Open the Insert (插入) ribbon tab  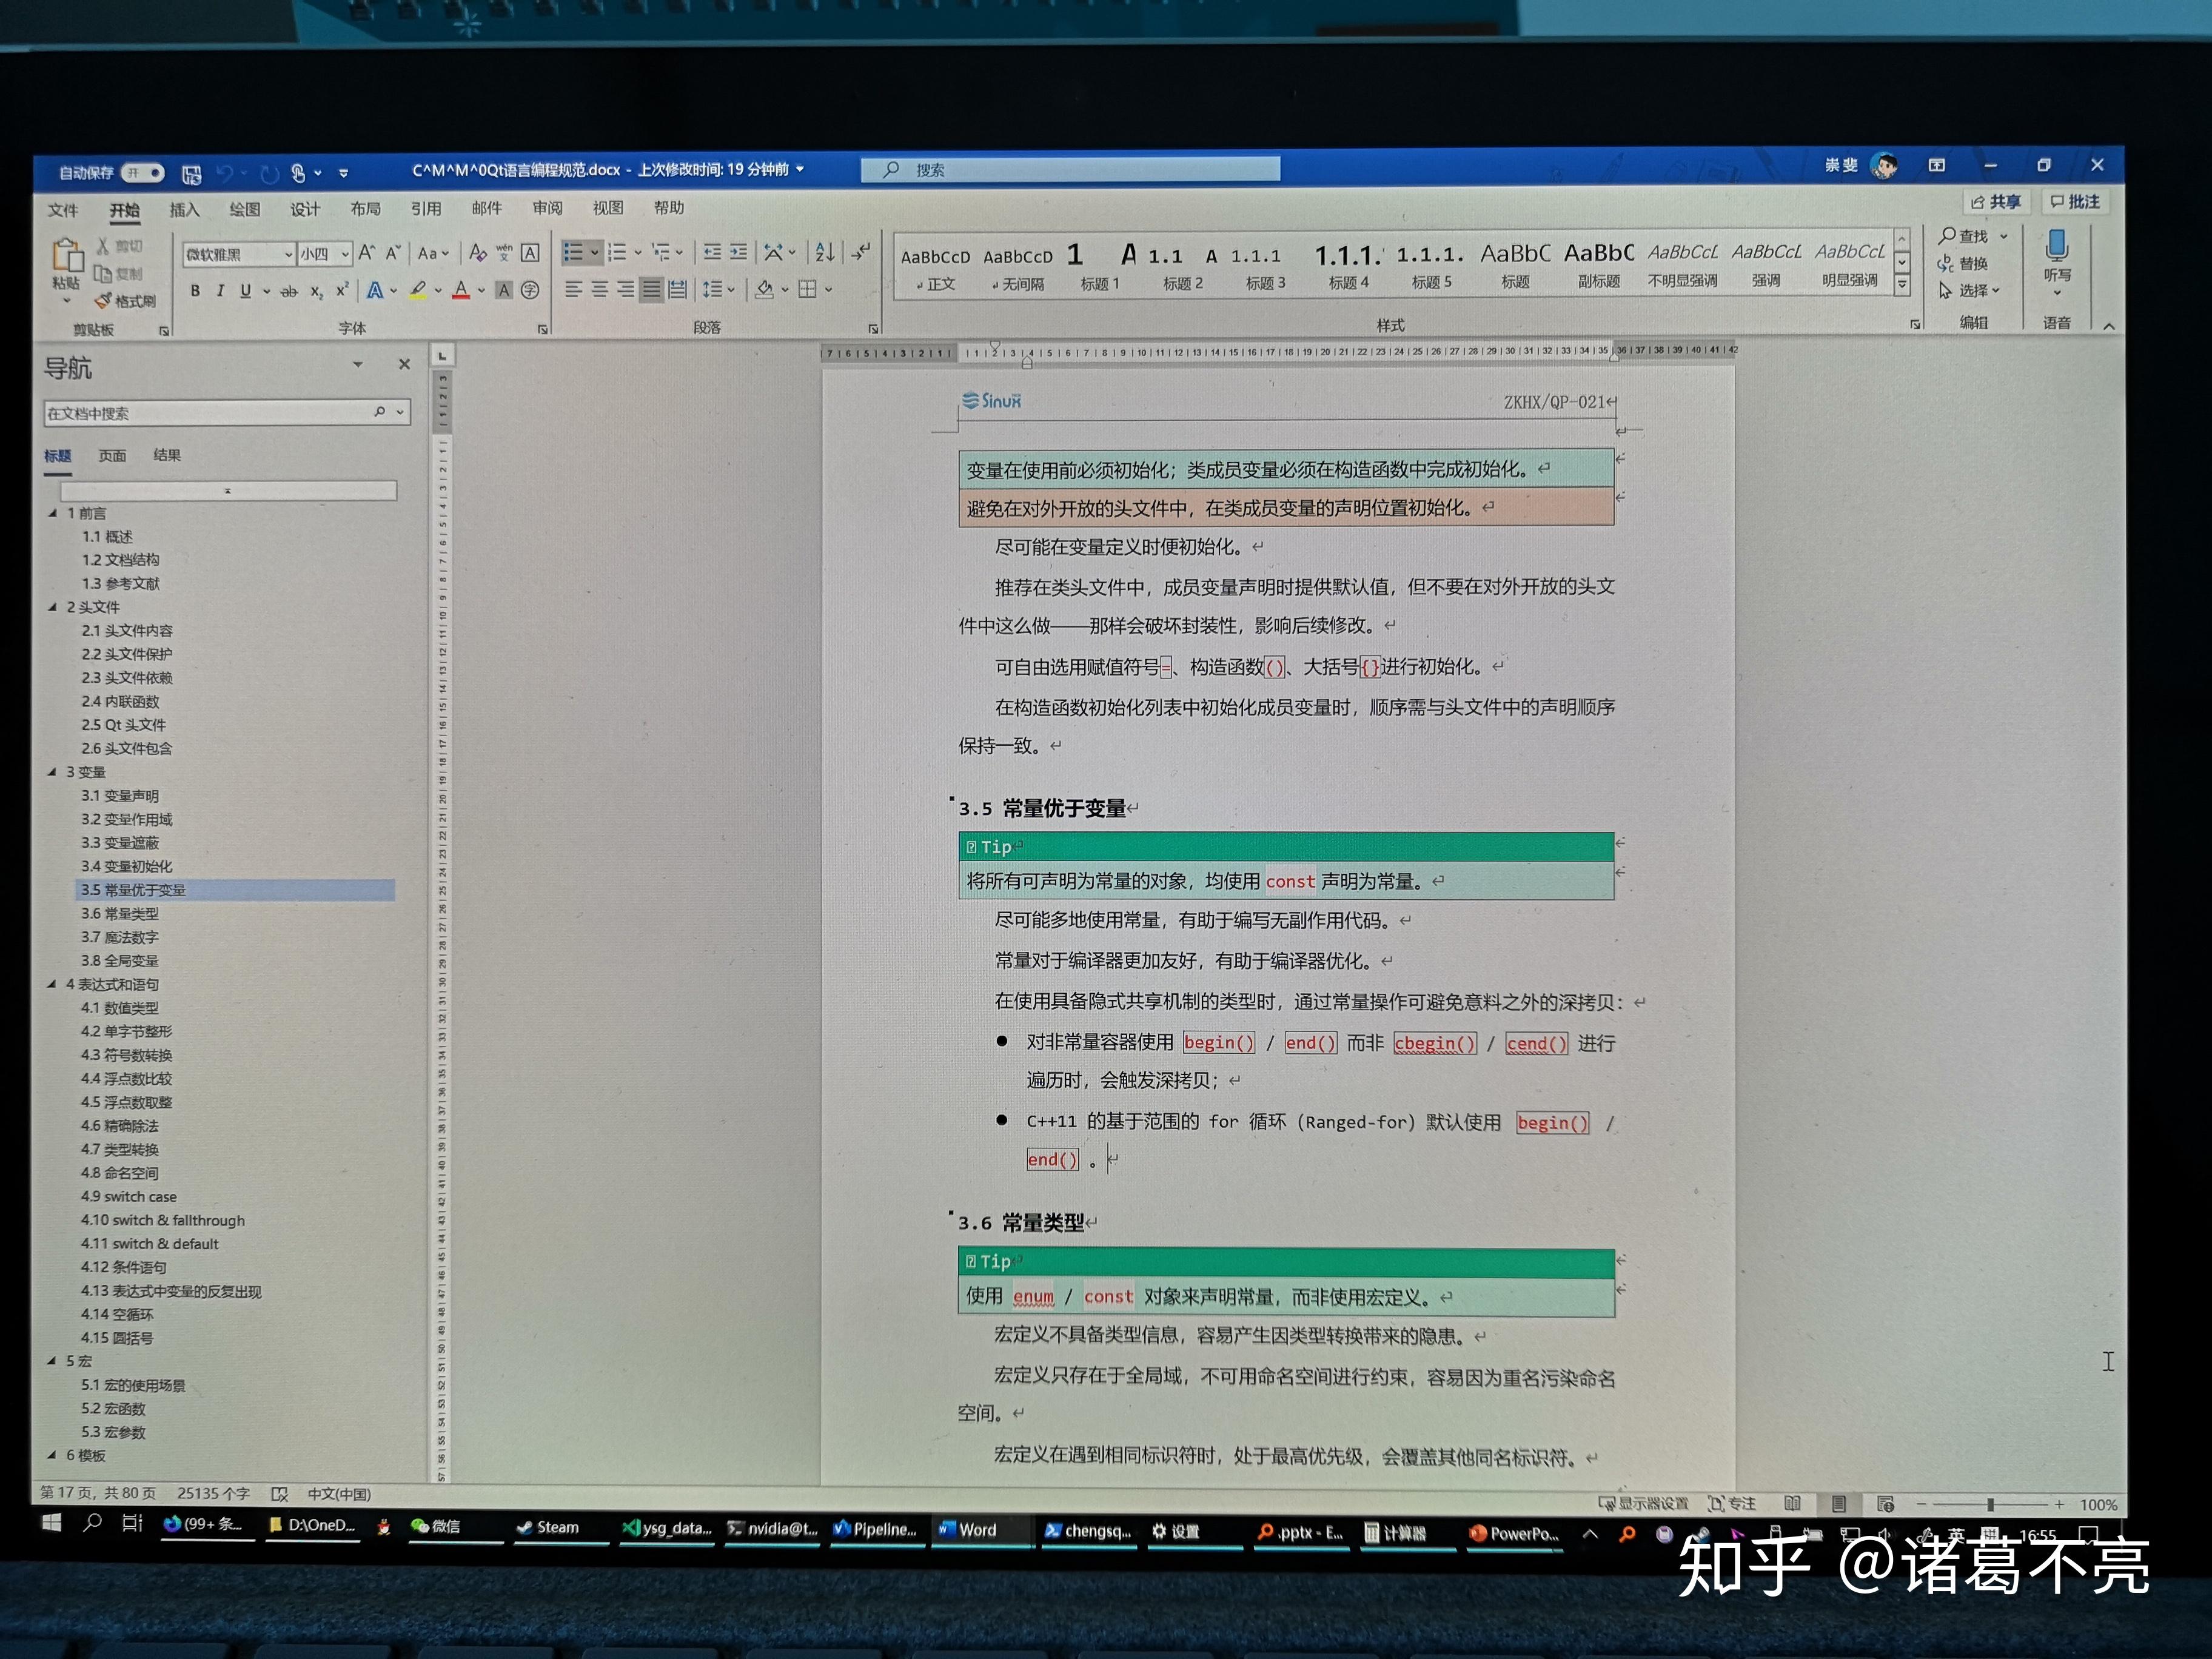[x=184, y=209]
